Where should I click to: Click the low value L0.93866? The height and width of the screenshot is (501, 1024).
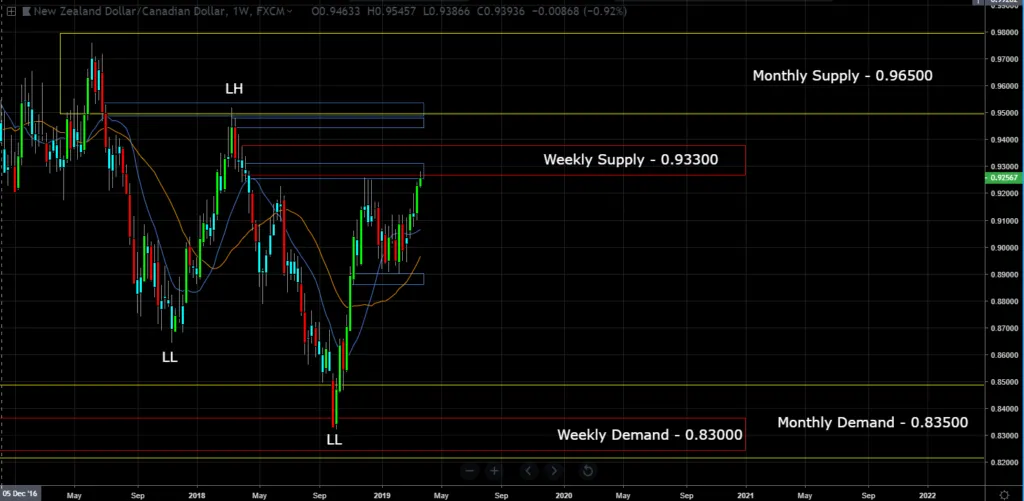pyautogui.click(x=449, y=11)
